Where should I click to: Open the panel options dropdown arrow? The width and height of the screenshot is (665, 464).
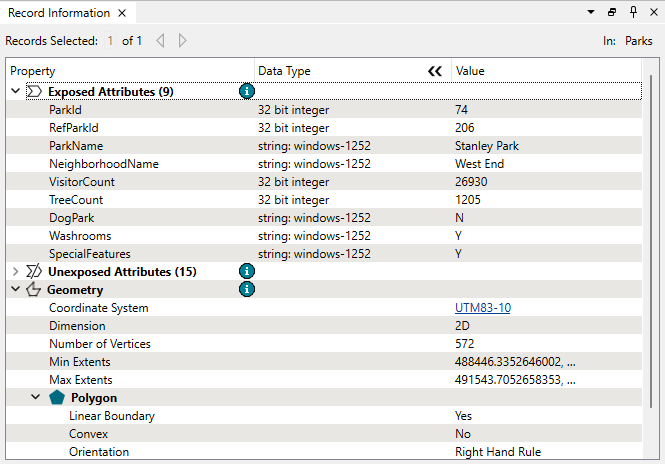tap(593, 13)
